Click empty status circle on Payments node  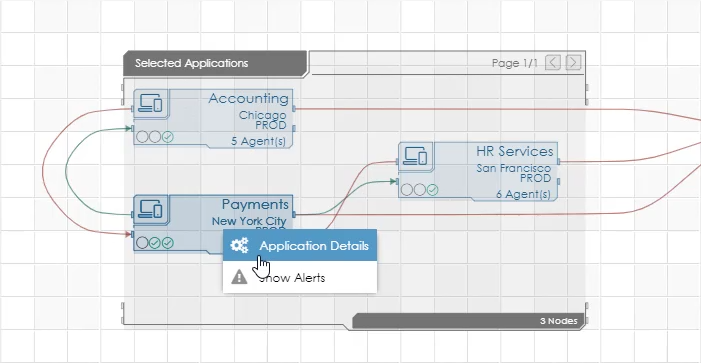(142, 243)
